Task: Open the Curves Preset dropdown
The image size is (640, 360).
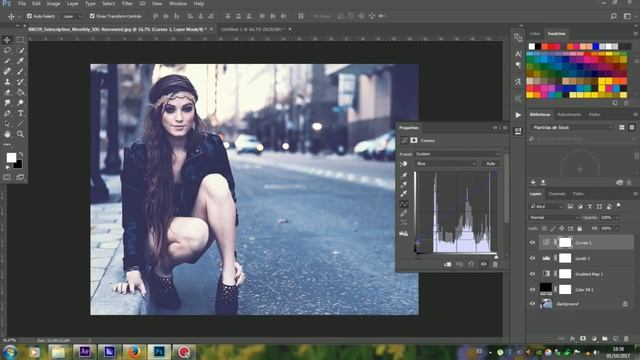Action: [458, 154]
